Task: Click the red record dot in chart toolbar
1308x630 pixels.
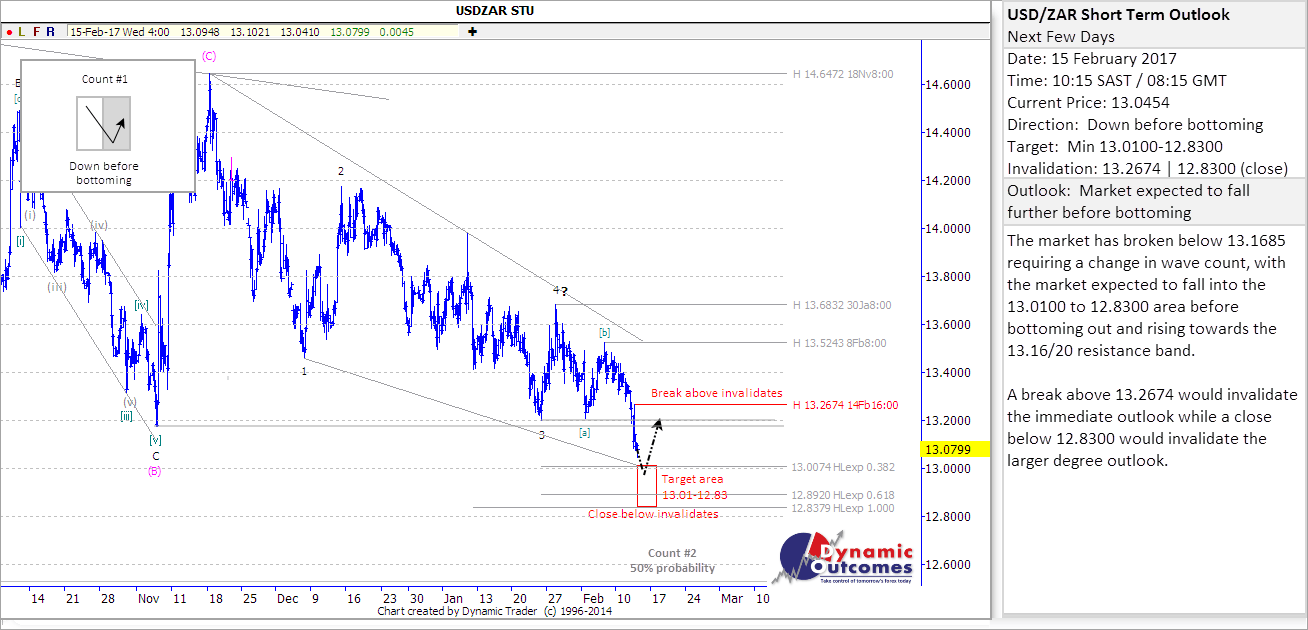Action: [9, 32]
